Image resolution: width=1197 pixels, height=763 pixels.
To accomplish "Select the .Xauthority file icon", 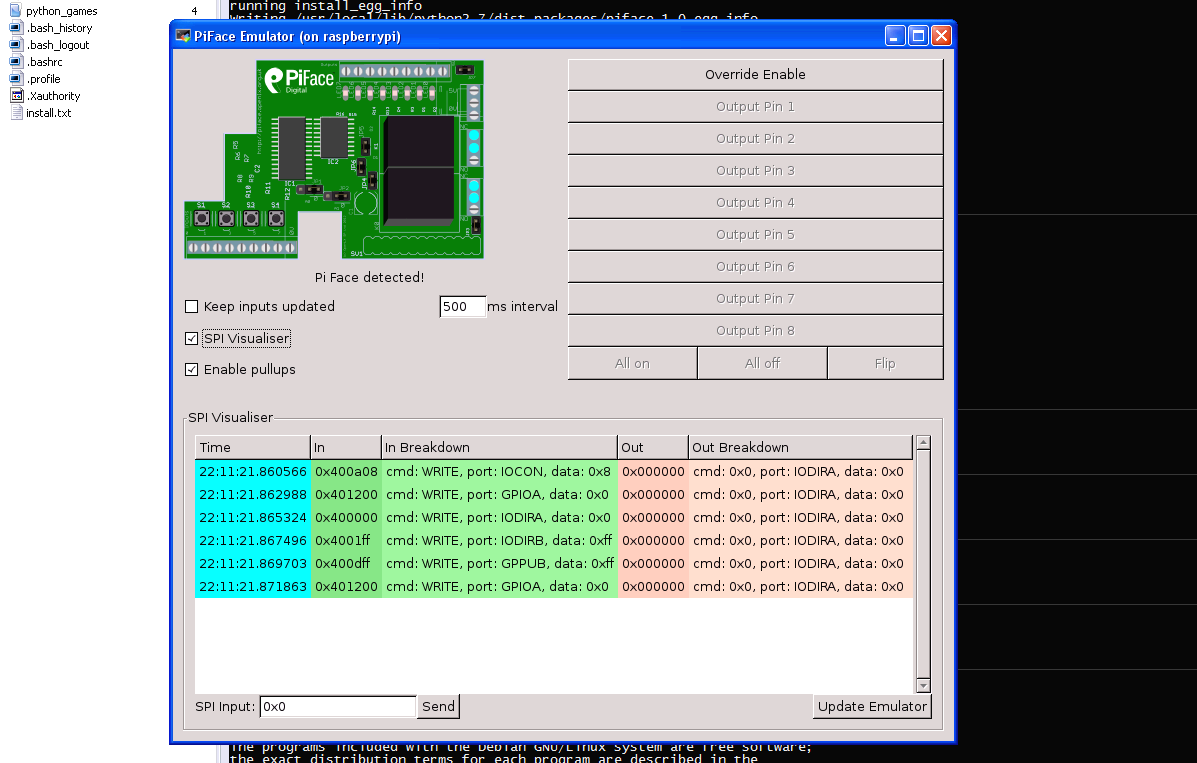I will (x=16, y=95).
